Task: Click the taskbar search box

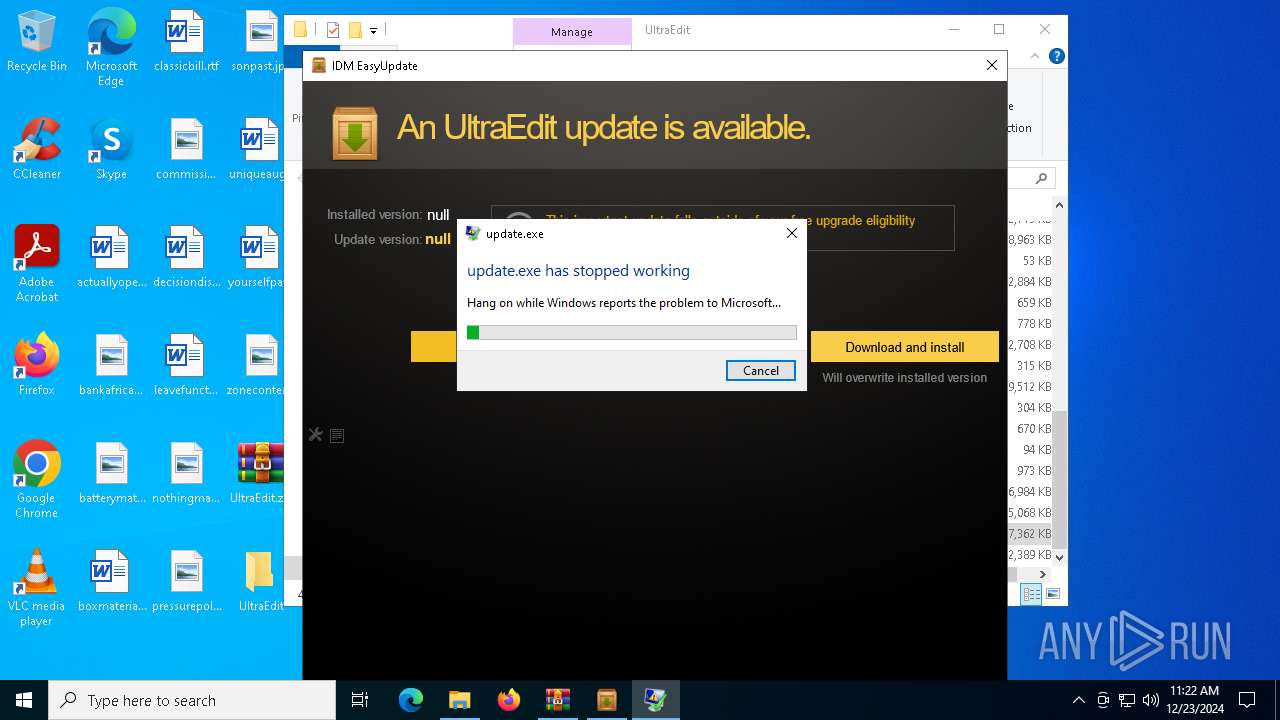Action: (192, 700)
